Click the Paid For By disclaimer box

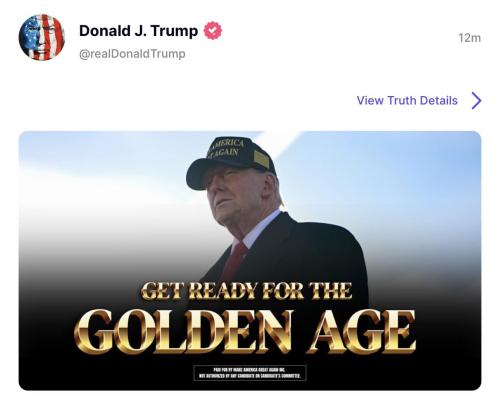click(250, 373)
